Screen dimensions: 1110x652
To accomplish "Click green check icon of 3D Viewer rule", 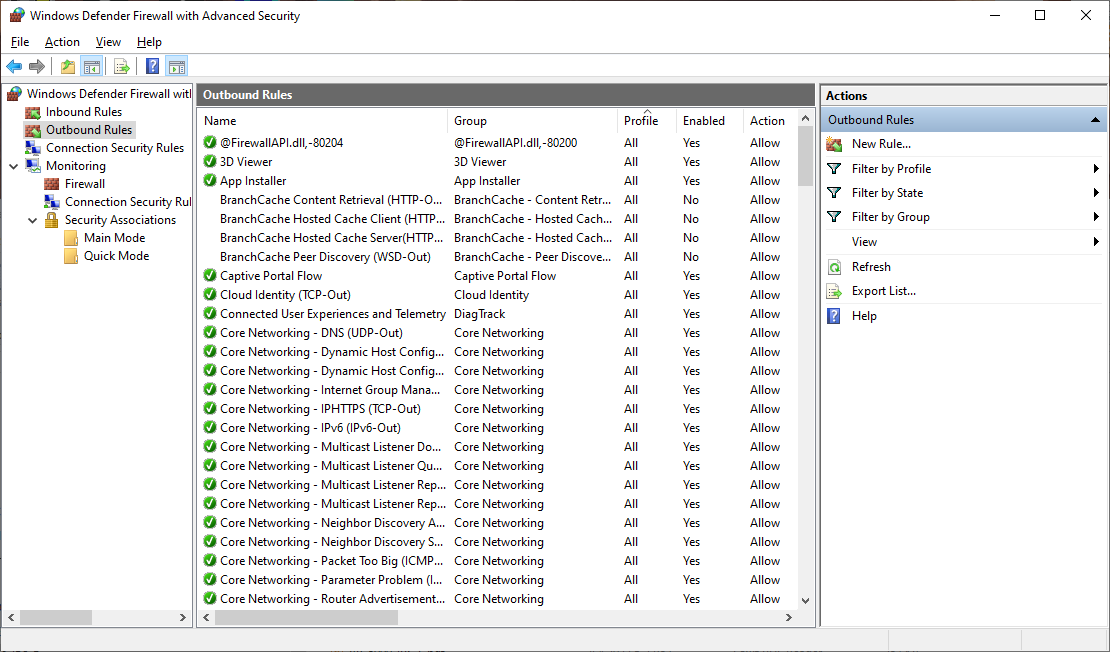I will pyautogui.click(x=210, y=161).
